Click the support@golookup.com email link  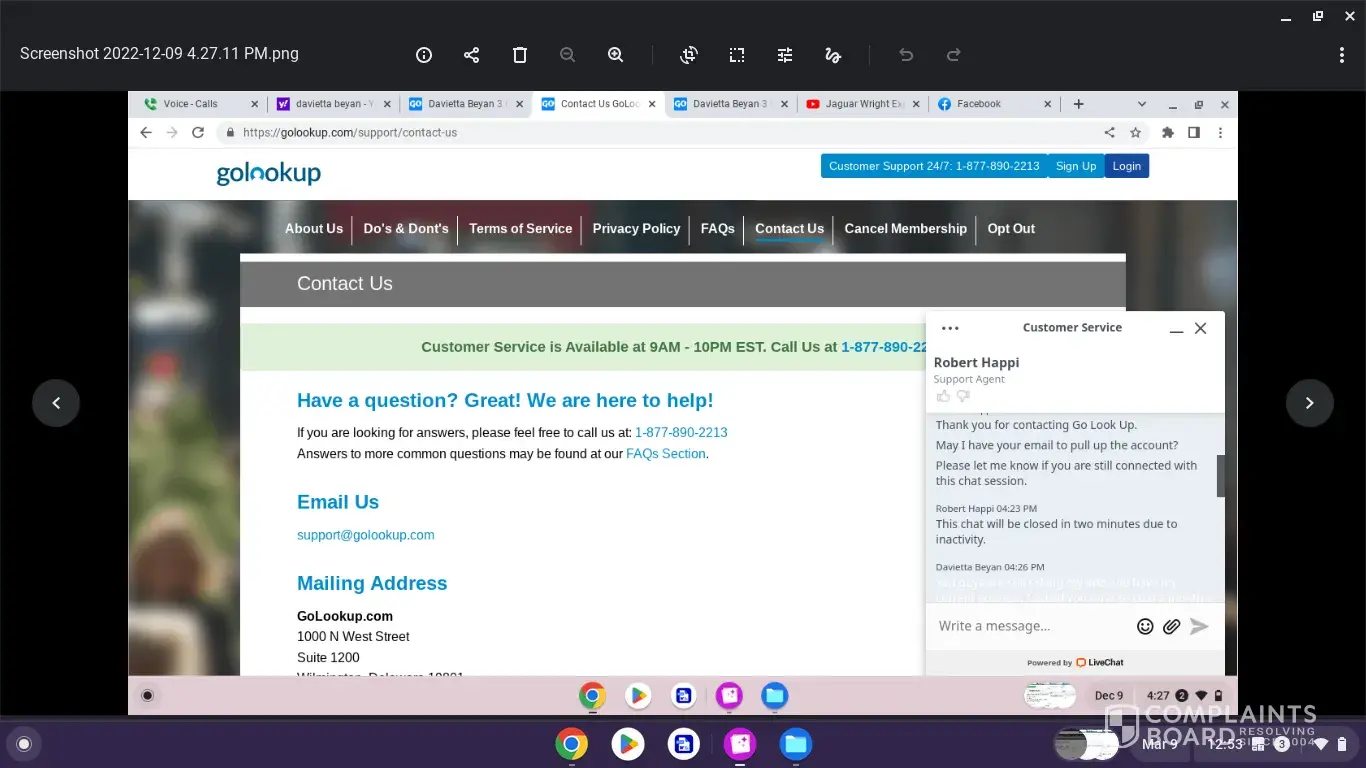point(366,535)
